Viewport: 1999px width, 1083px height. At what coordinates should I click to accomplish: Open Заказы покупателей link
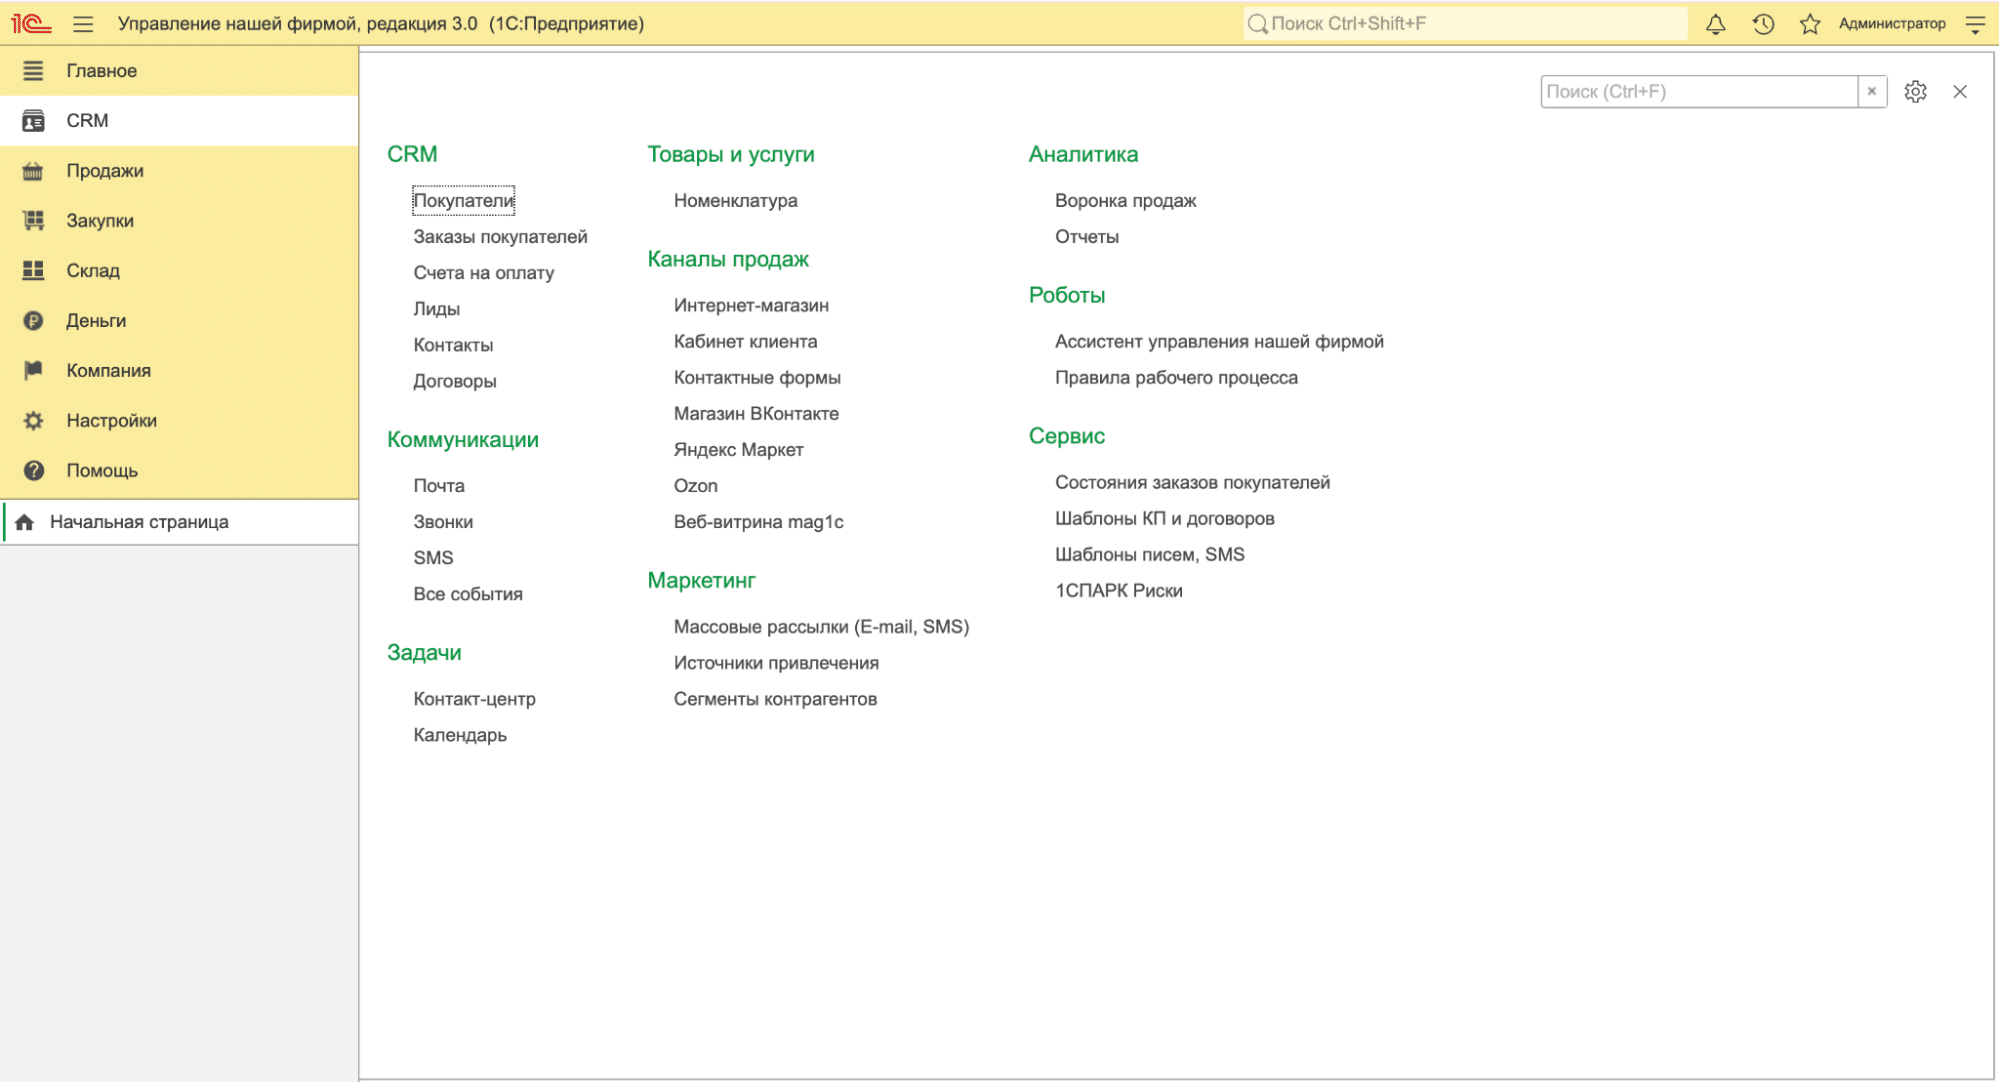(x=500, y=237)
